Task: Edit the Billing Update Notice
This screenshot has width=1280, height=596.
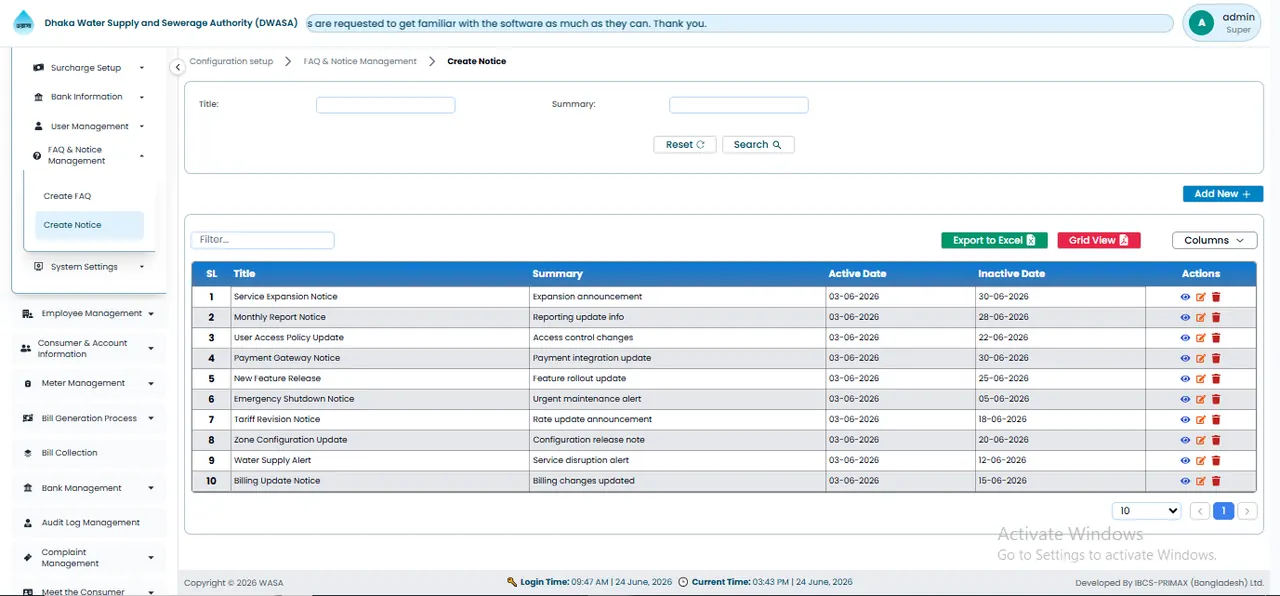Action: (1201, 481)
